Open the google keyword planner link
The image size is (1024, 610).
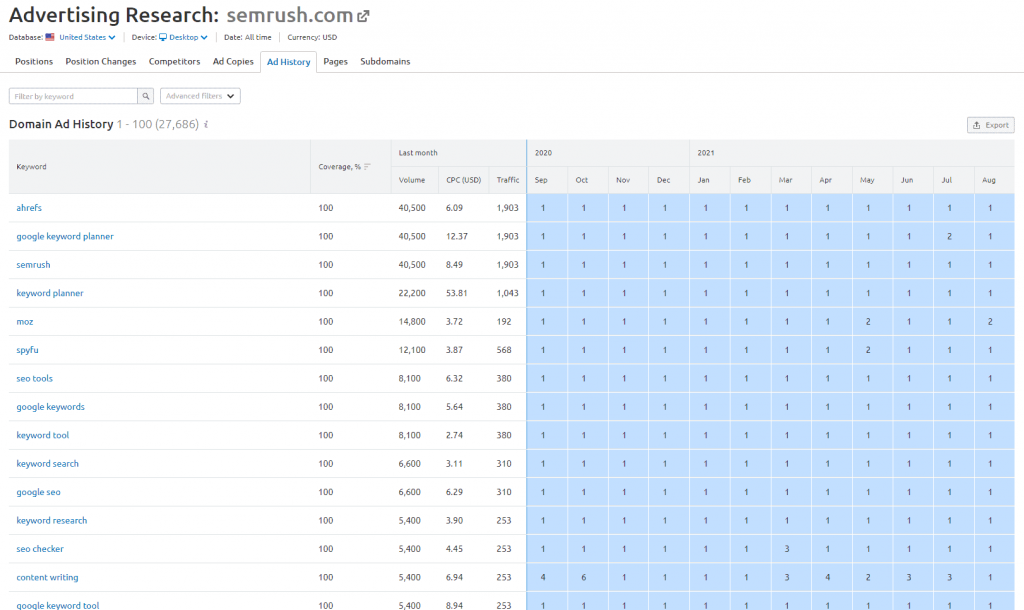point(65,236)
